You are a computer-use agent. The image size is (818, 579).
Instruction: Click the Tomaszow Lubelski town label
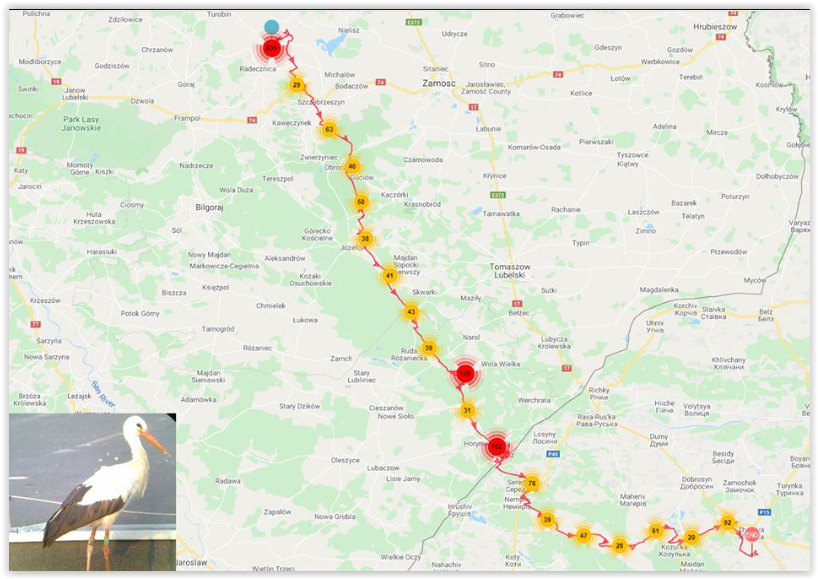(x=510, y=271)
